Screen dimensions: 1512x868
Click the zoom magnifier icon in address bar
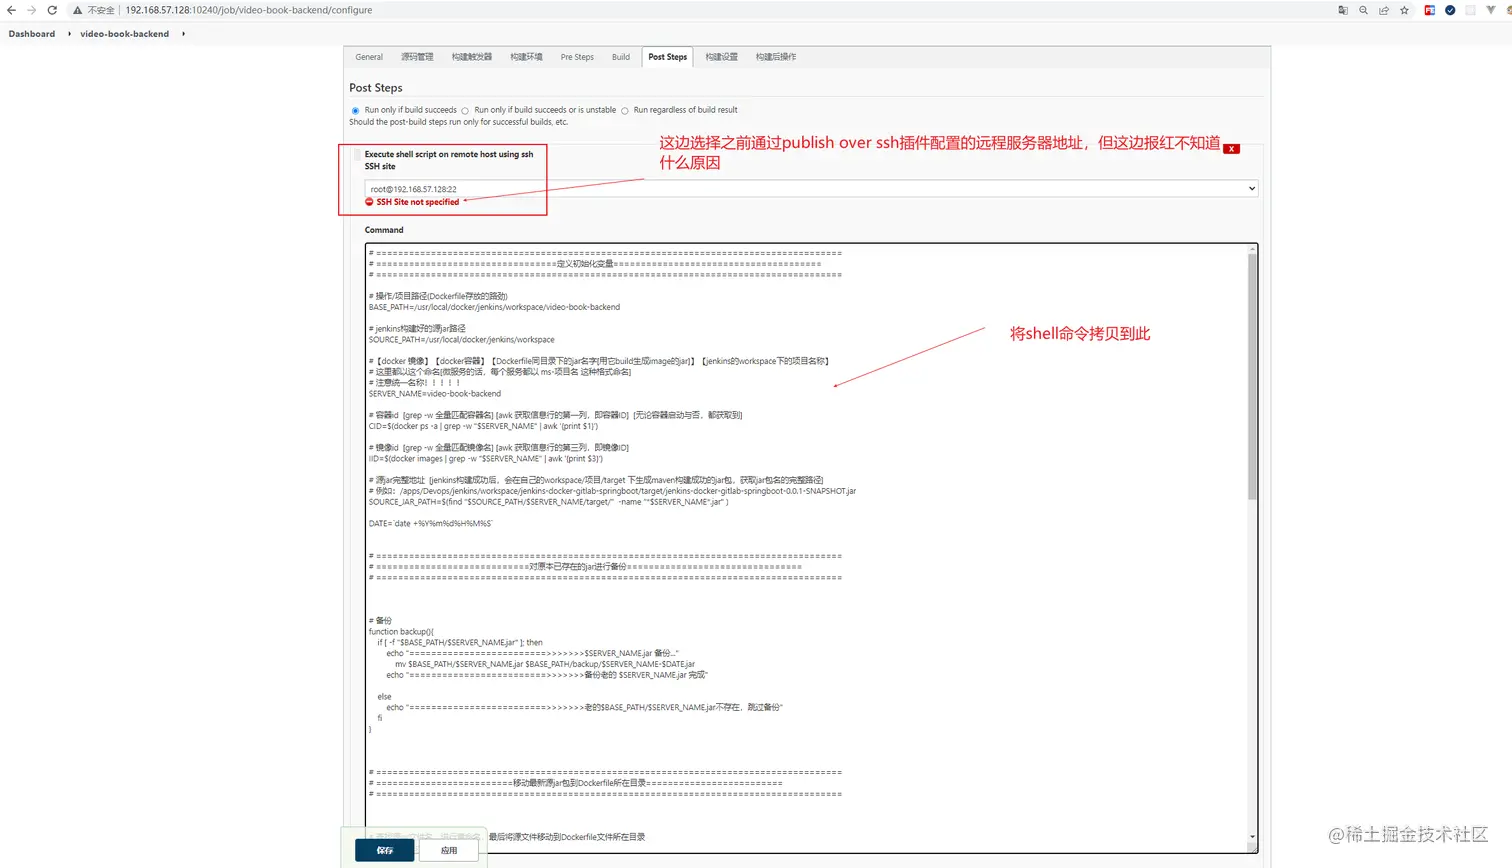(1363, 10)
